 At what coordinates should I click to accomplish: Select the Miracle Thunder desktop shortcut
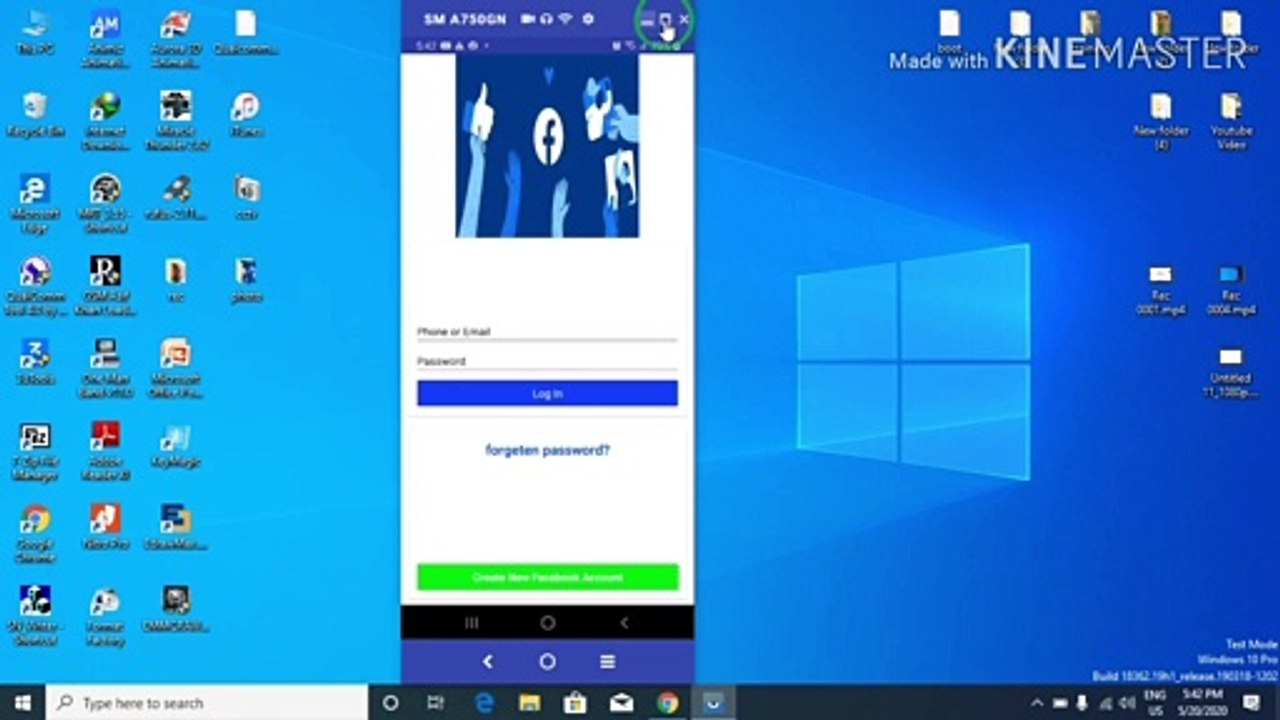176,121
